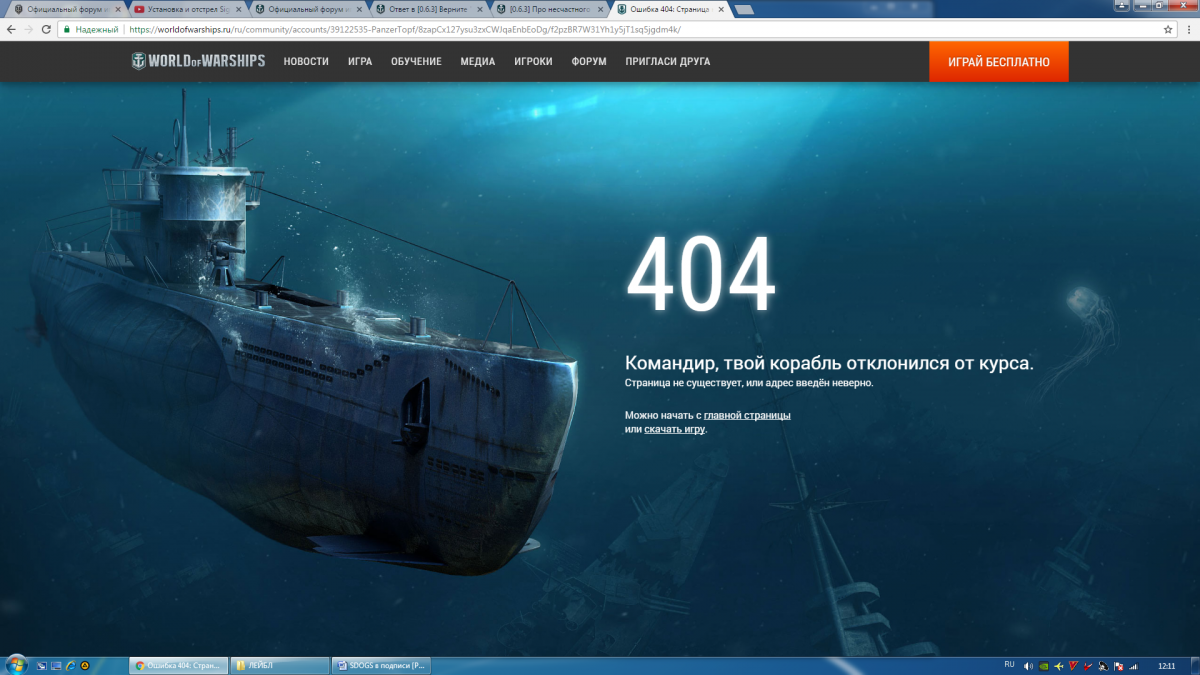Switch to the Ответ в [0.6.3] Верните tab
Viewport: 1200px width, 675px height.
tap(427, 9)
